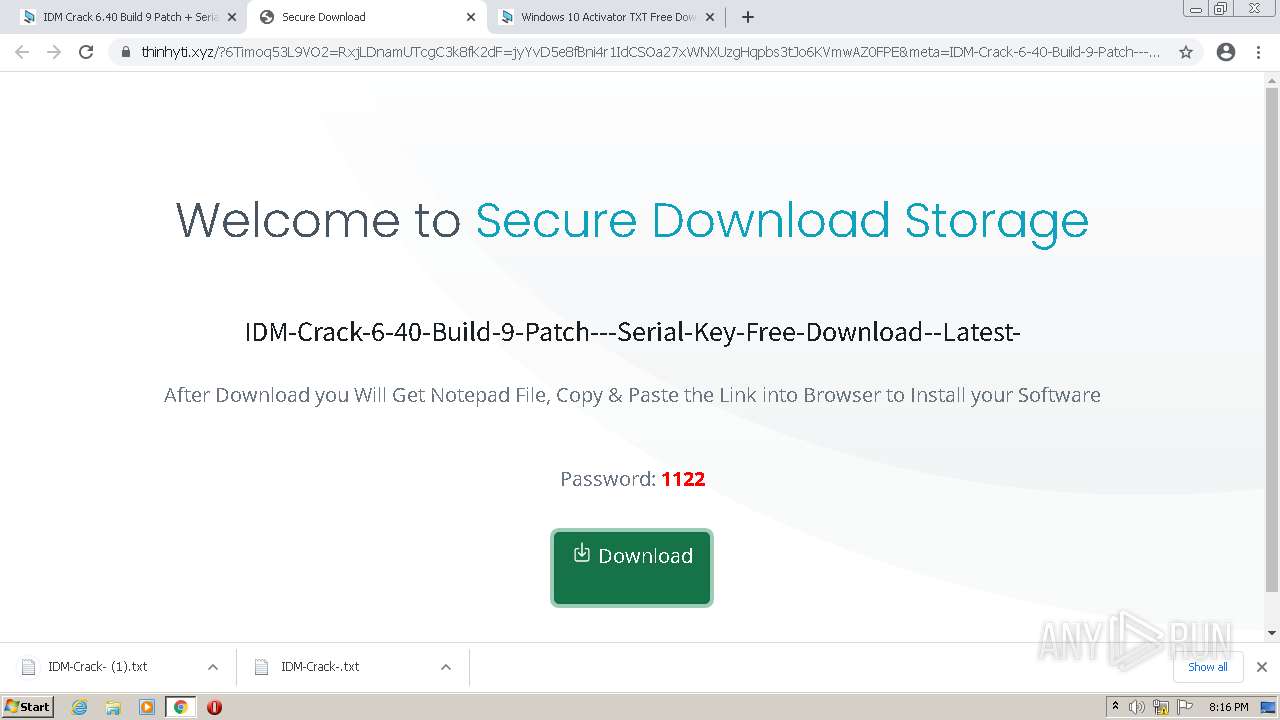Go forward to next page

(x=54, y=52)
